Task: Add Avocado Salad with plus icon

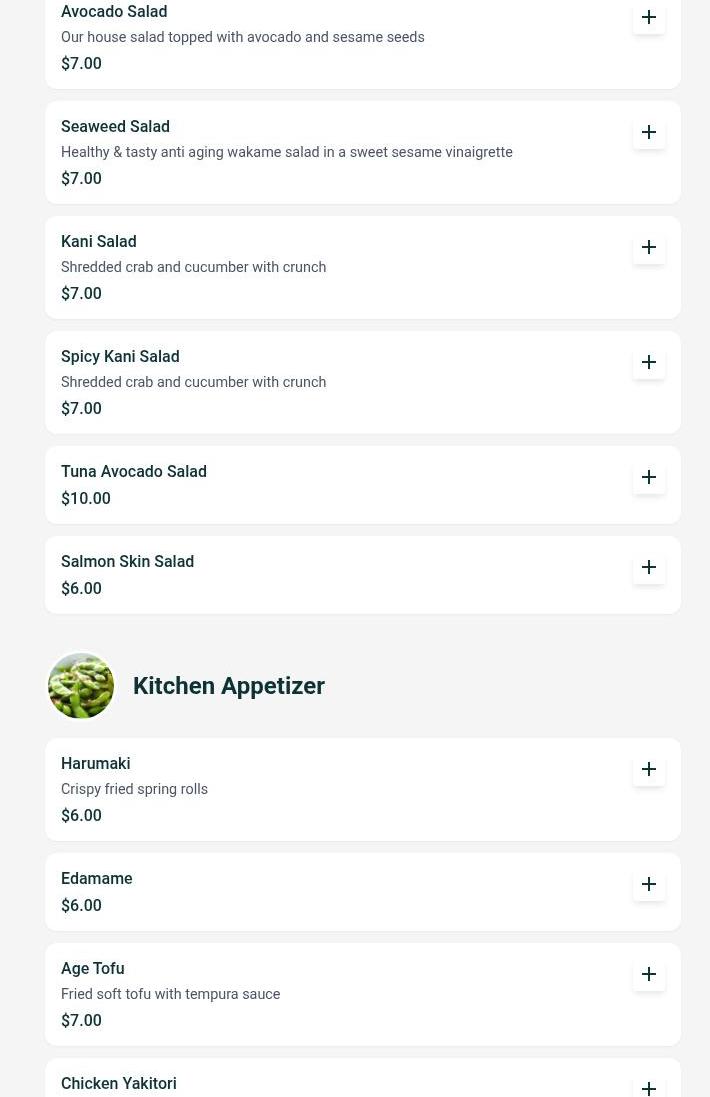Action: point(648,17)
